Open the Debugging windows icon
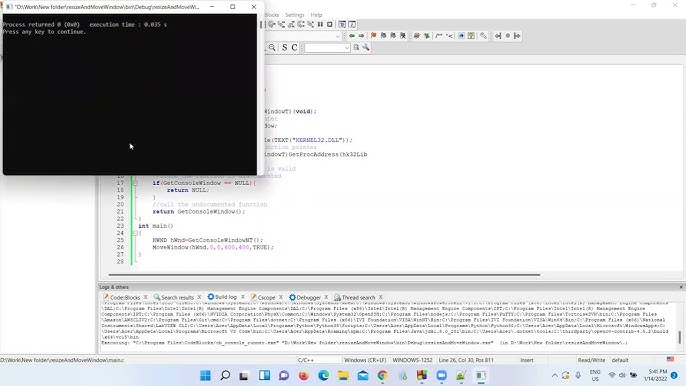 coord(342,25)
